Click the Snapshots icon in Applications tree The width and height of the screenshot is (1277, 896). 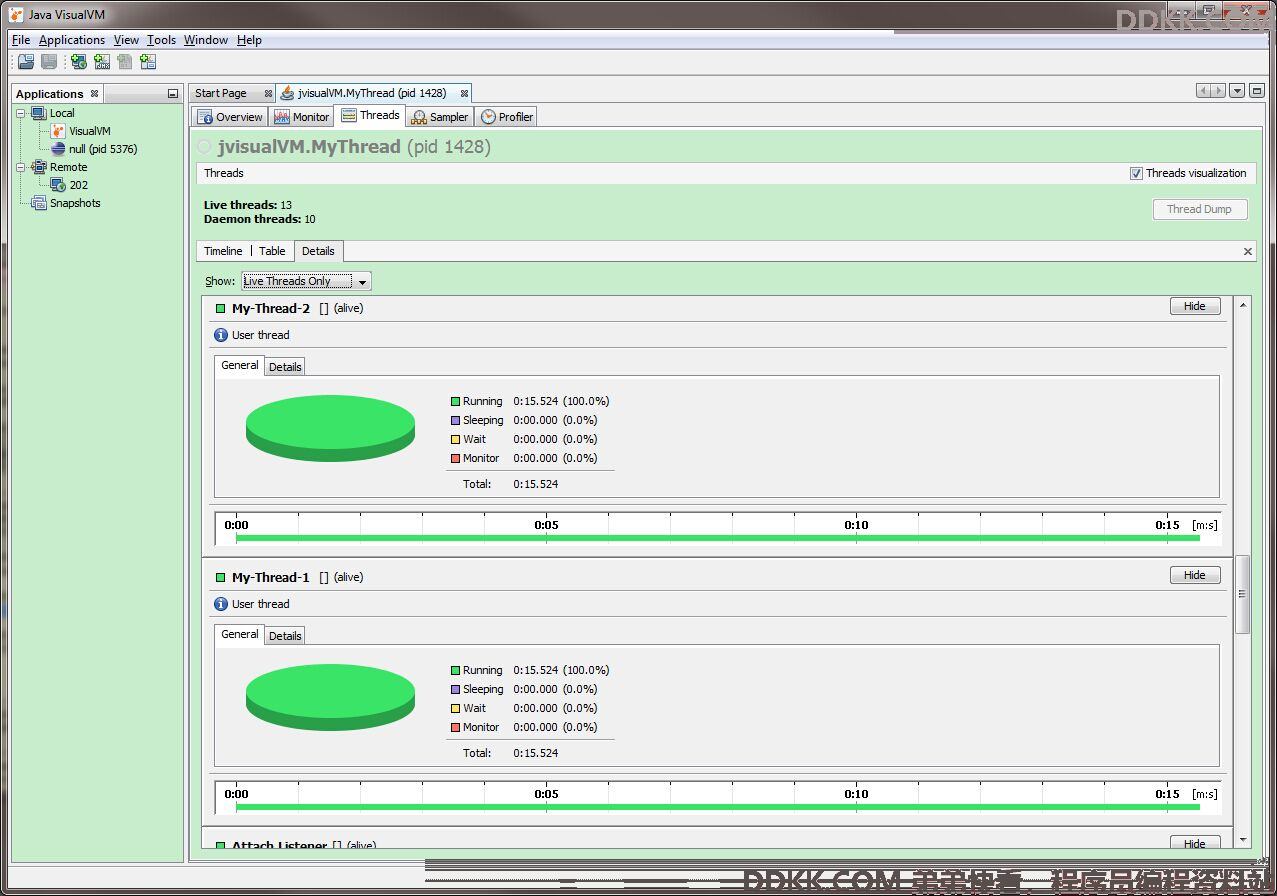(39, 203)
